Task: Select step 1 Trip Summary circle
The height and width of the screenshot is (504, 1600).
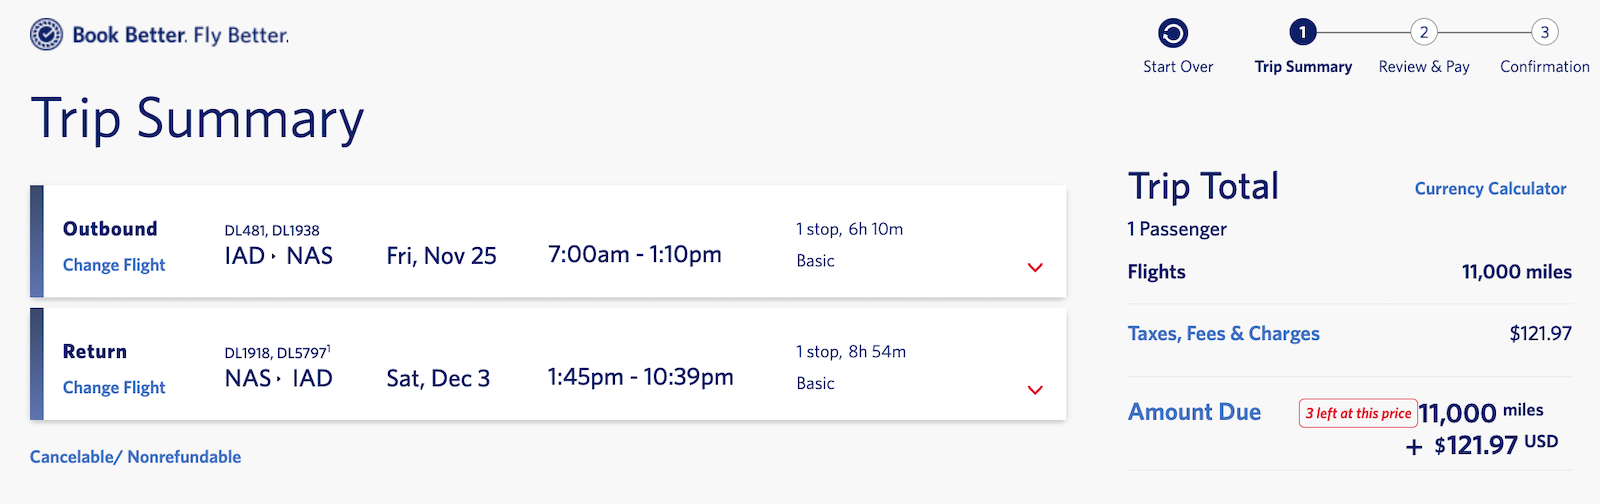Action: pyautogui.click(x=1302, y=33)
